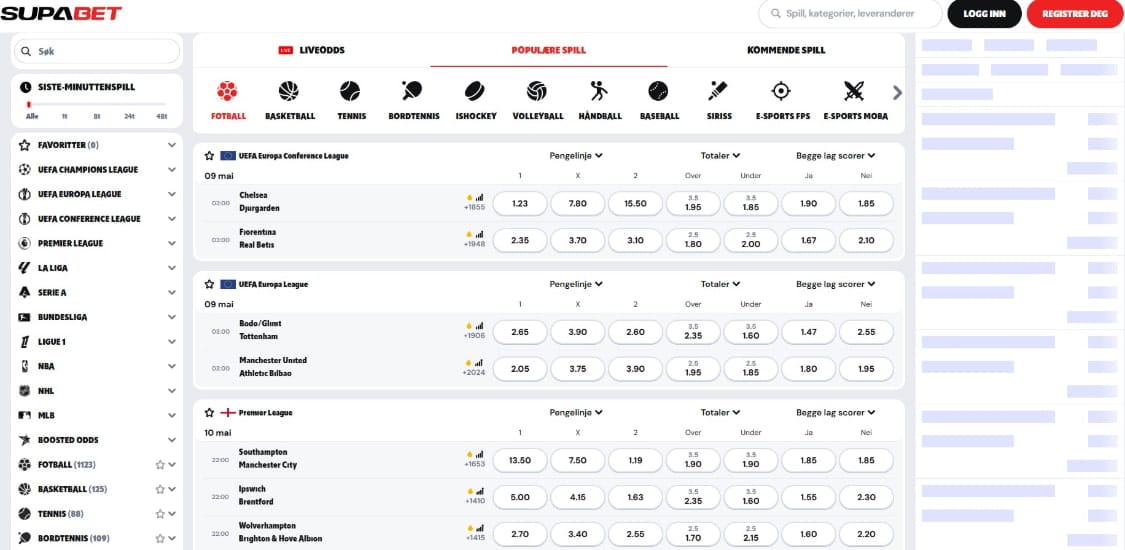
Task: Click the Premier League logo in sidebar
Action: coord(25,243)
